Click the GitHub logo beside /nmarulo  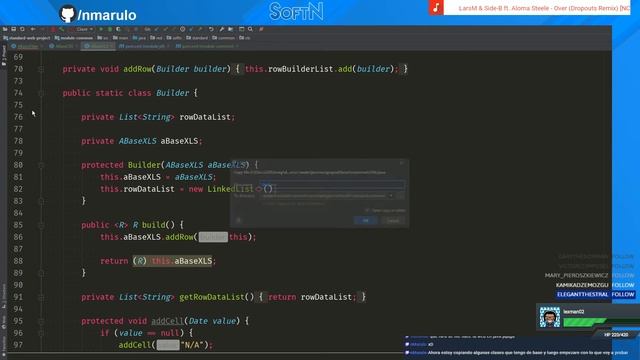pyautogui.click(x=67, y=14)
